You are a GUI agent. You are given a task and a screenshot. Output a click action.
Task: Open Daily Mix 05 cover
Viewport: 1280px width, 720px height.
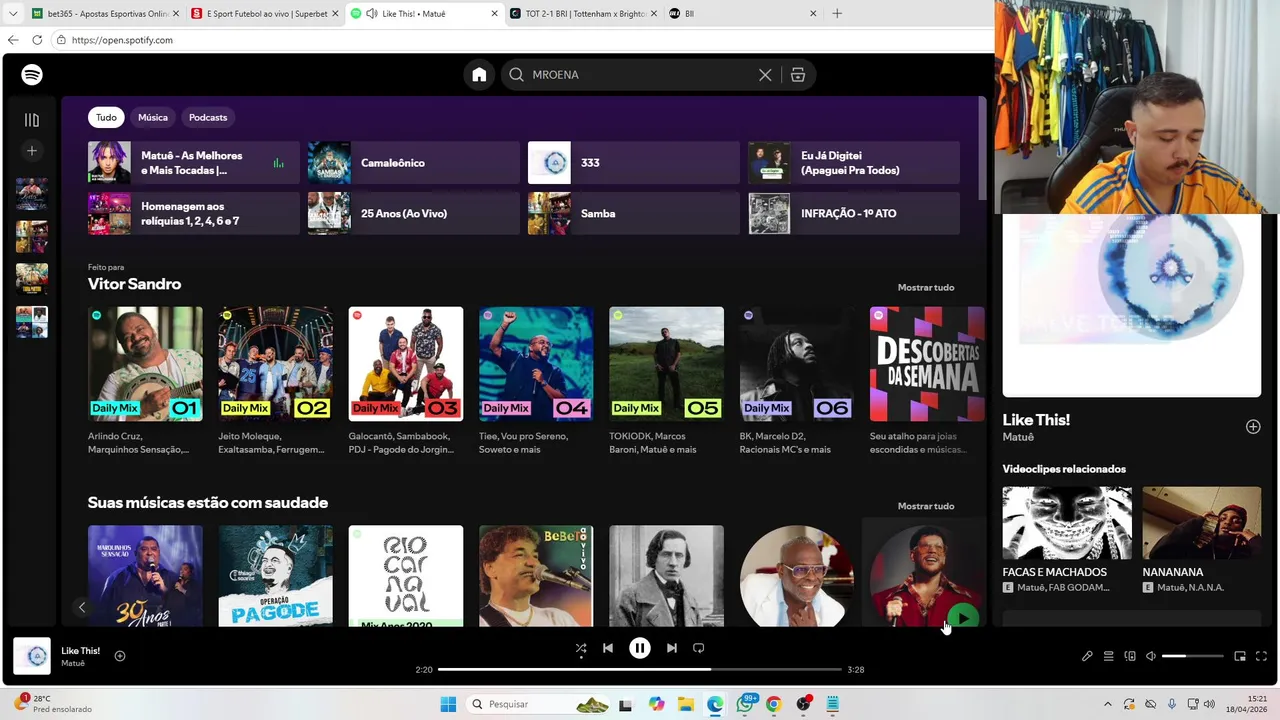(x=666, y=364)
